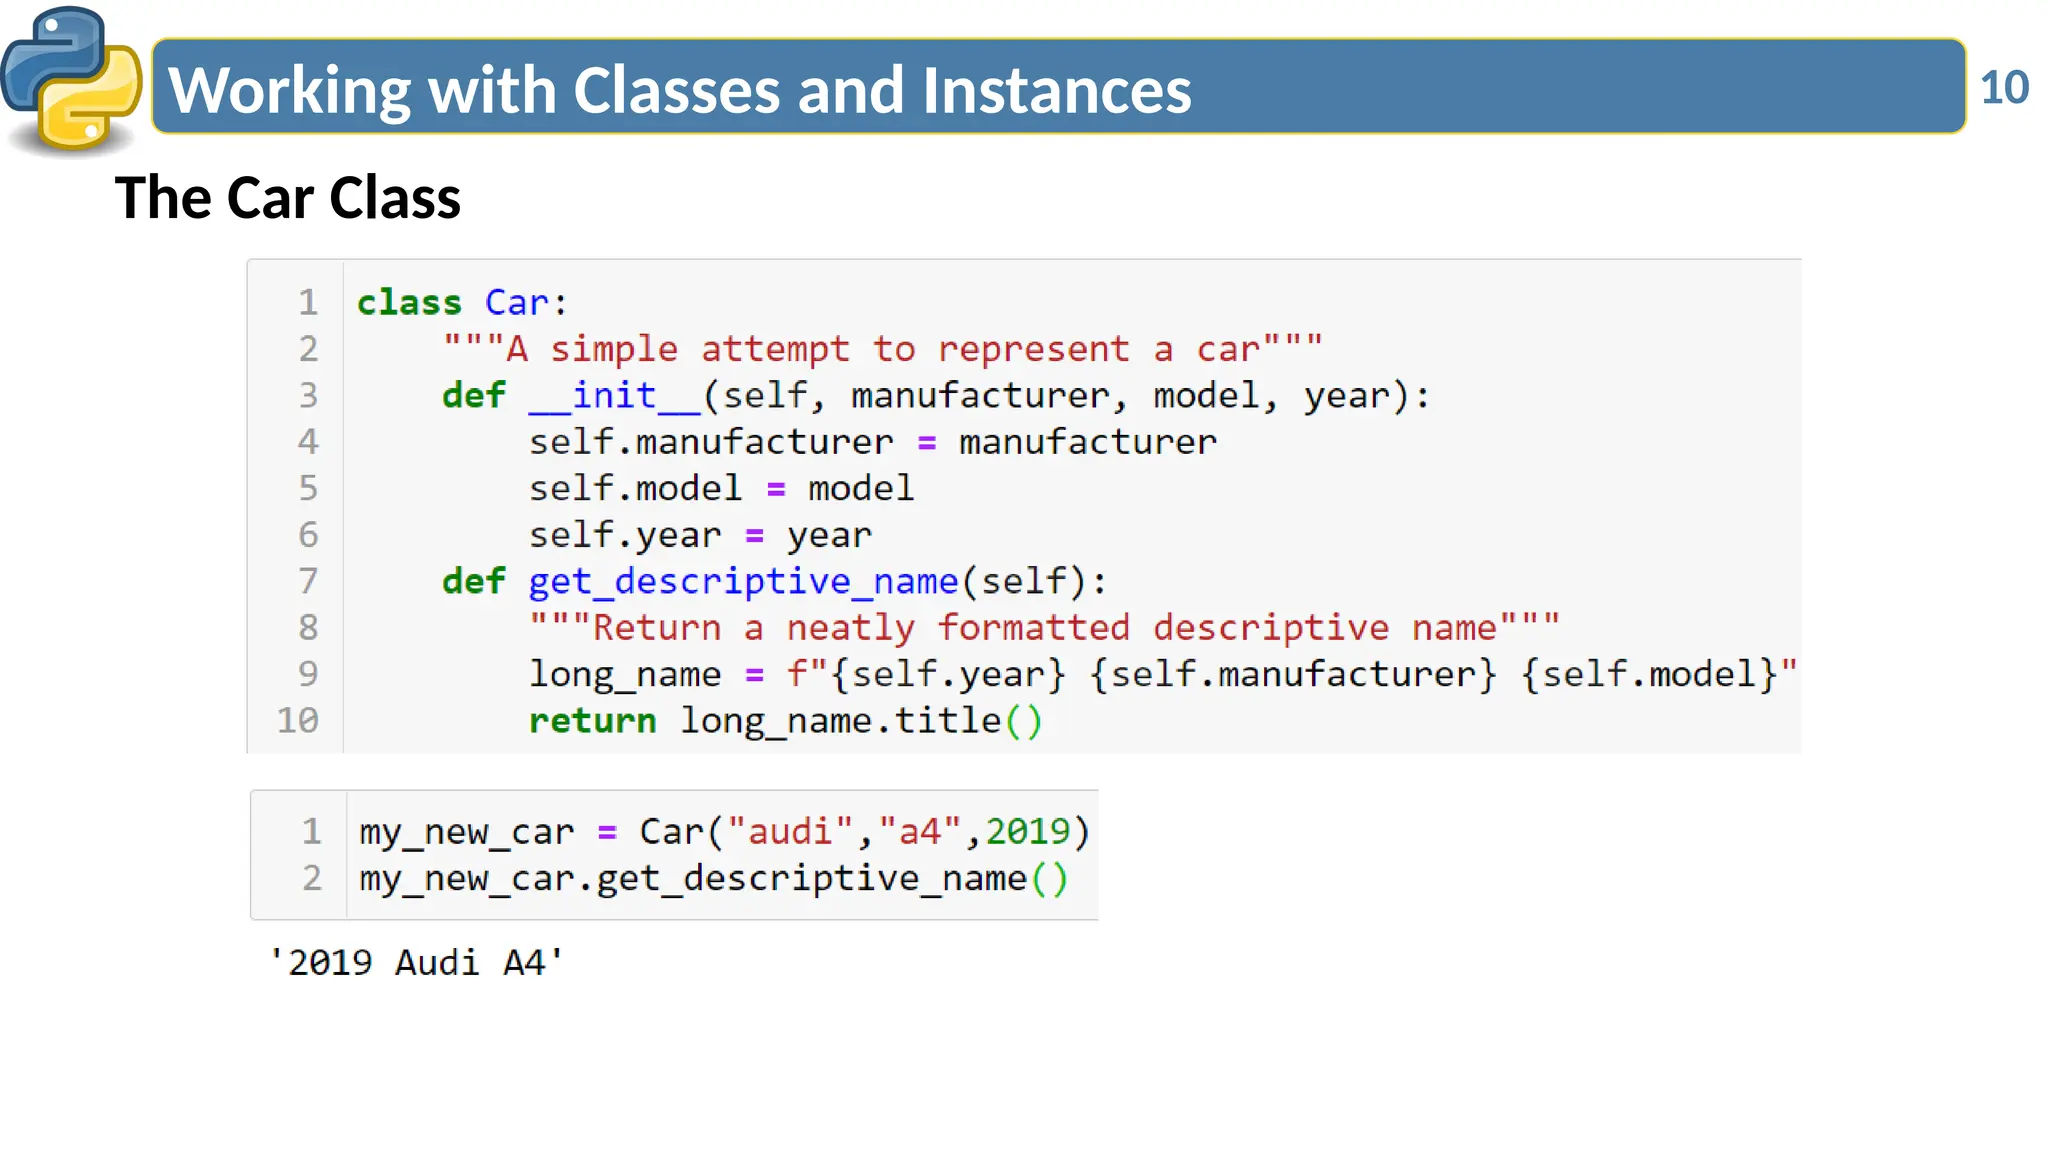Click the line 'my_new_car = Car("audi","a4",2019)'
This screenshot has height=1152, width=2048.
pos(724,832)
